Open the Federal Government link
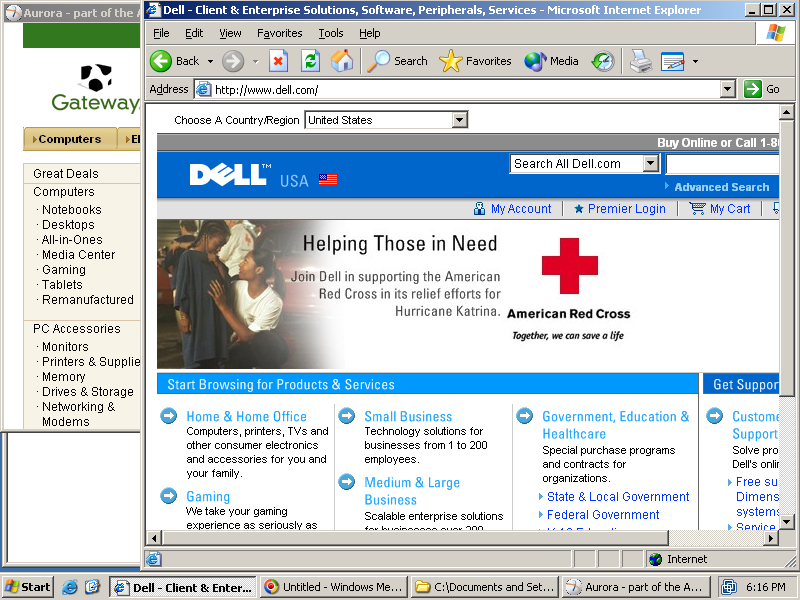800x600 pixels. (x=603, y=514)
